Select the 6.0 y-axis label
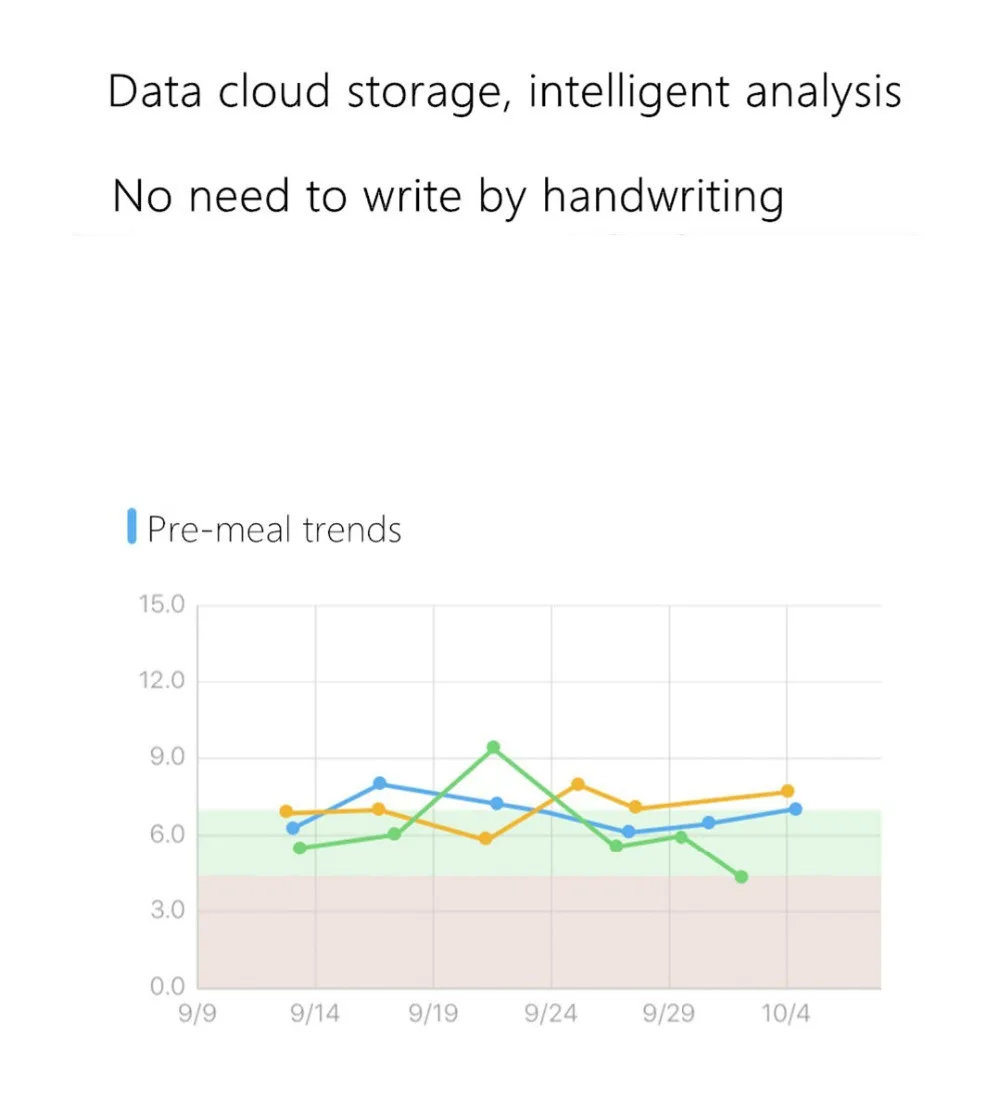Screen dimensions: 1000x1113 [163, 835]
